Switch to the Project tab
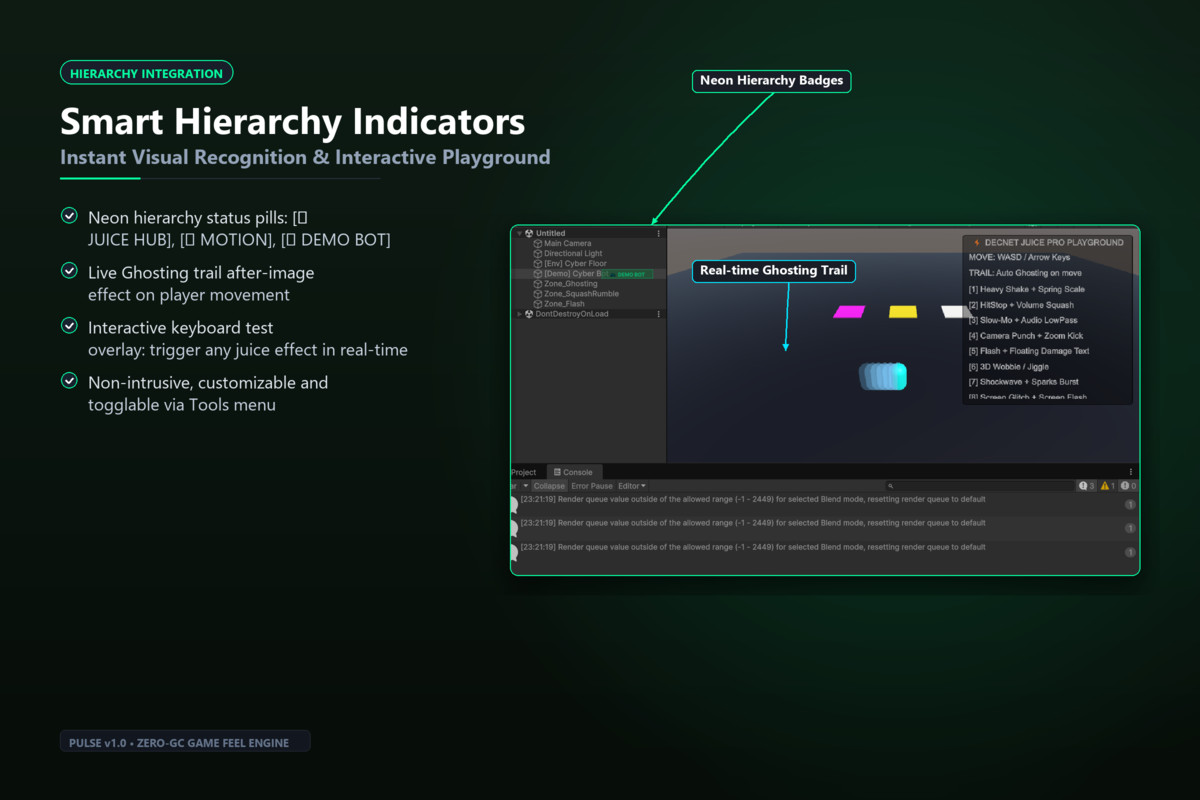Screen dimensions: 1200x800 click(523, 472)
